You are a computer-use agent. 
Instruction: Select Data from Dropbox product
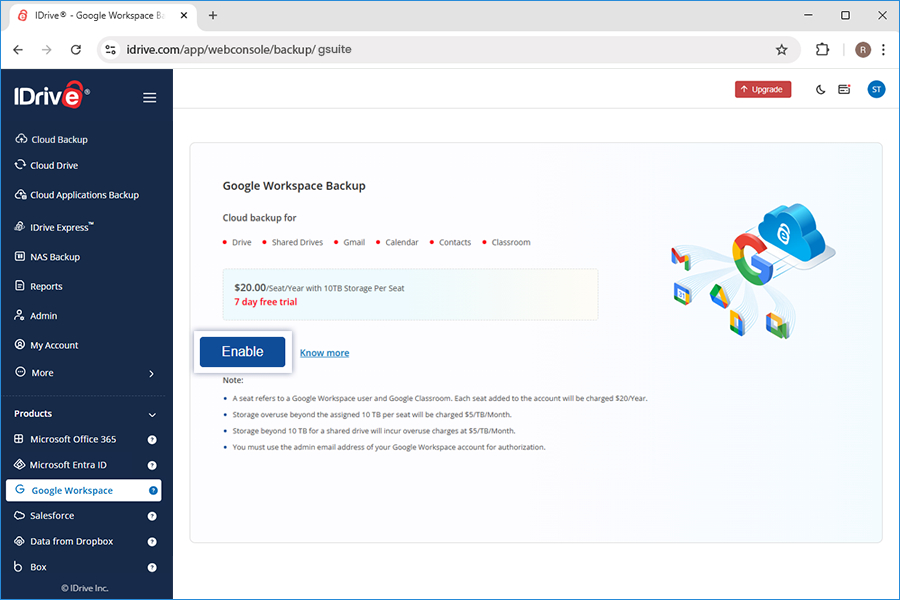(64, 541)
